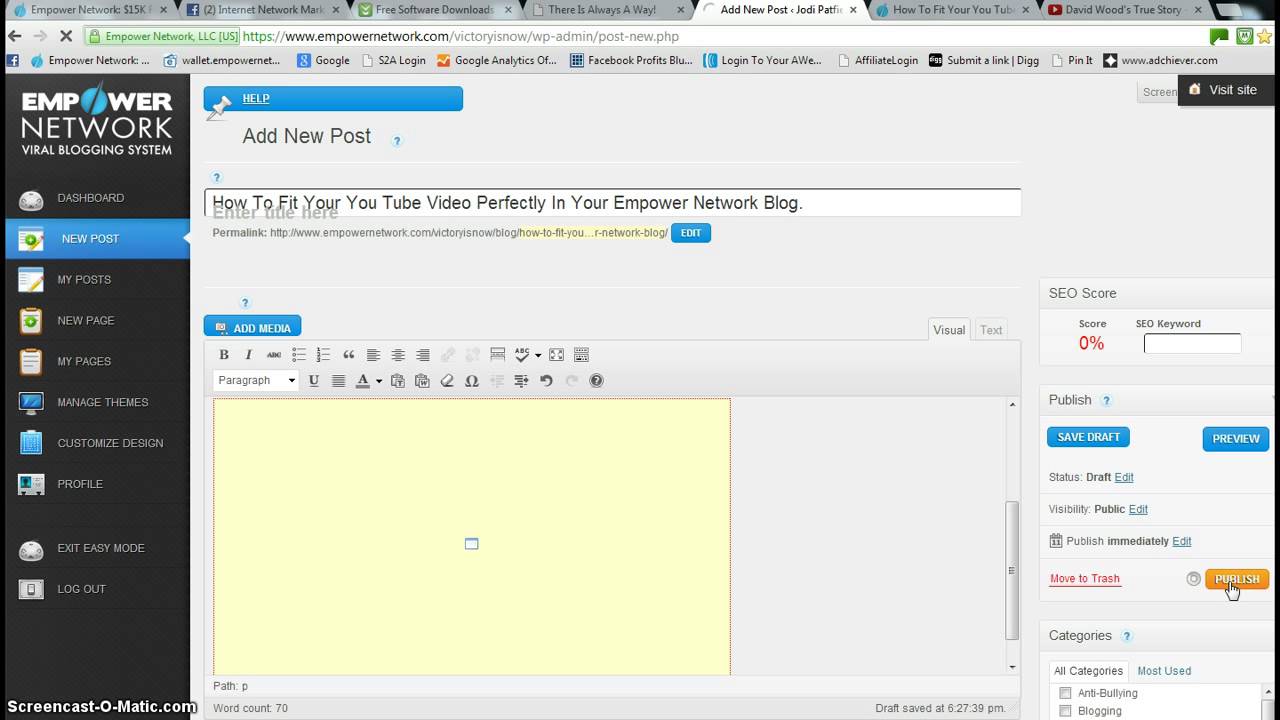Click the SEO Keyword input field
1280x720 pixels.
pos(1192,343)
